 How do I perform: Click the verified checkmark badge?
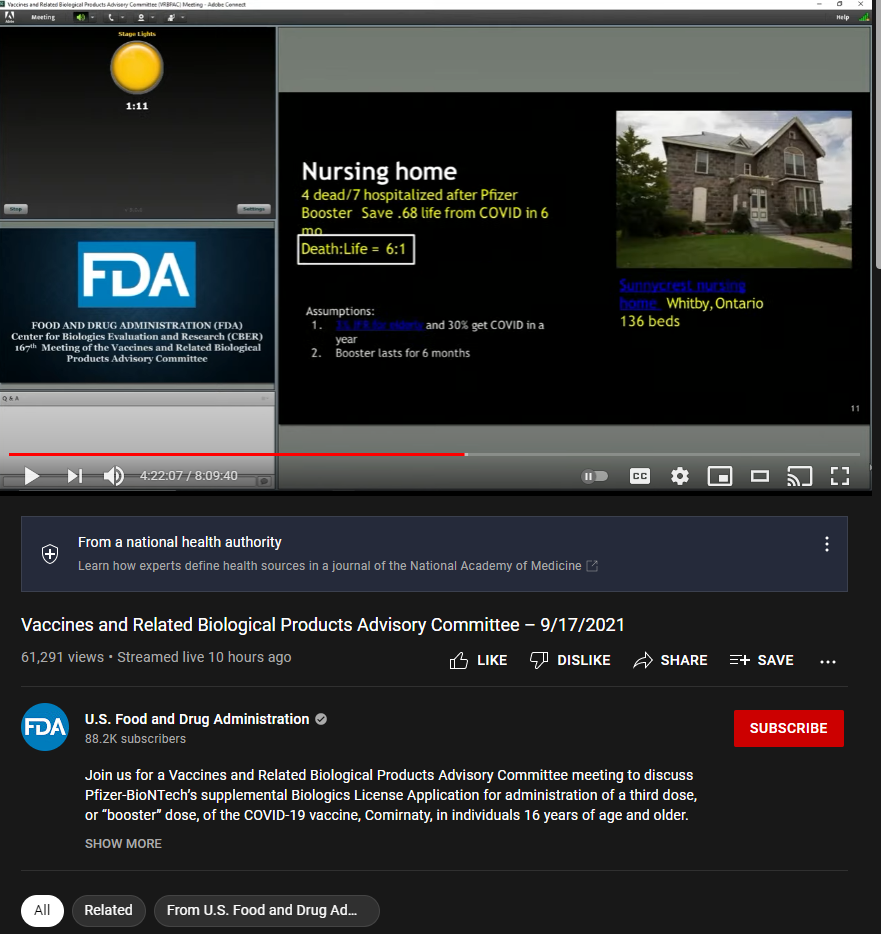click(x=321, y=719)
